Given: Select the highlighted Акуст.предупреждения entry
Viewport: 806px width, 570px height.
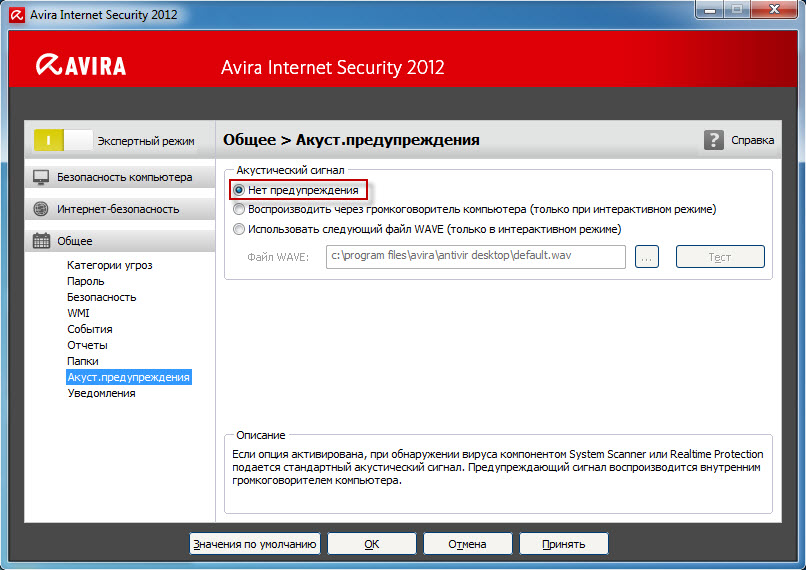Looking at the screenshot, I should (129, 377).
